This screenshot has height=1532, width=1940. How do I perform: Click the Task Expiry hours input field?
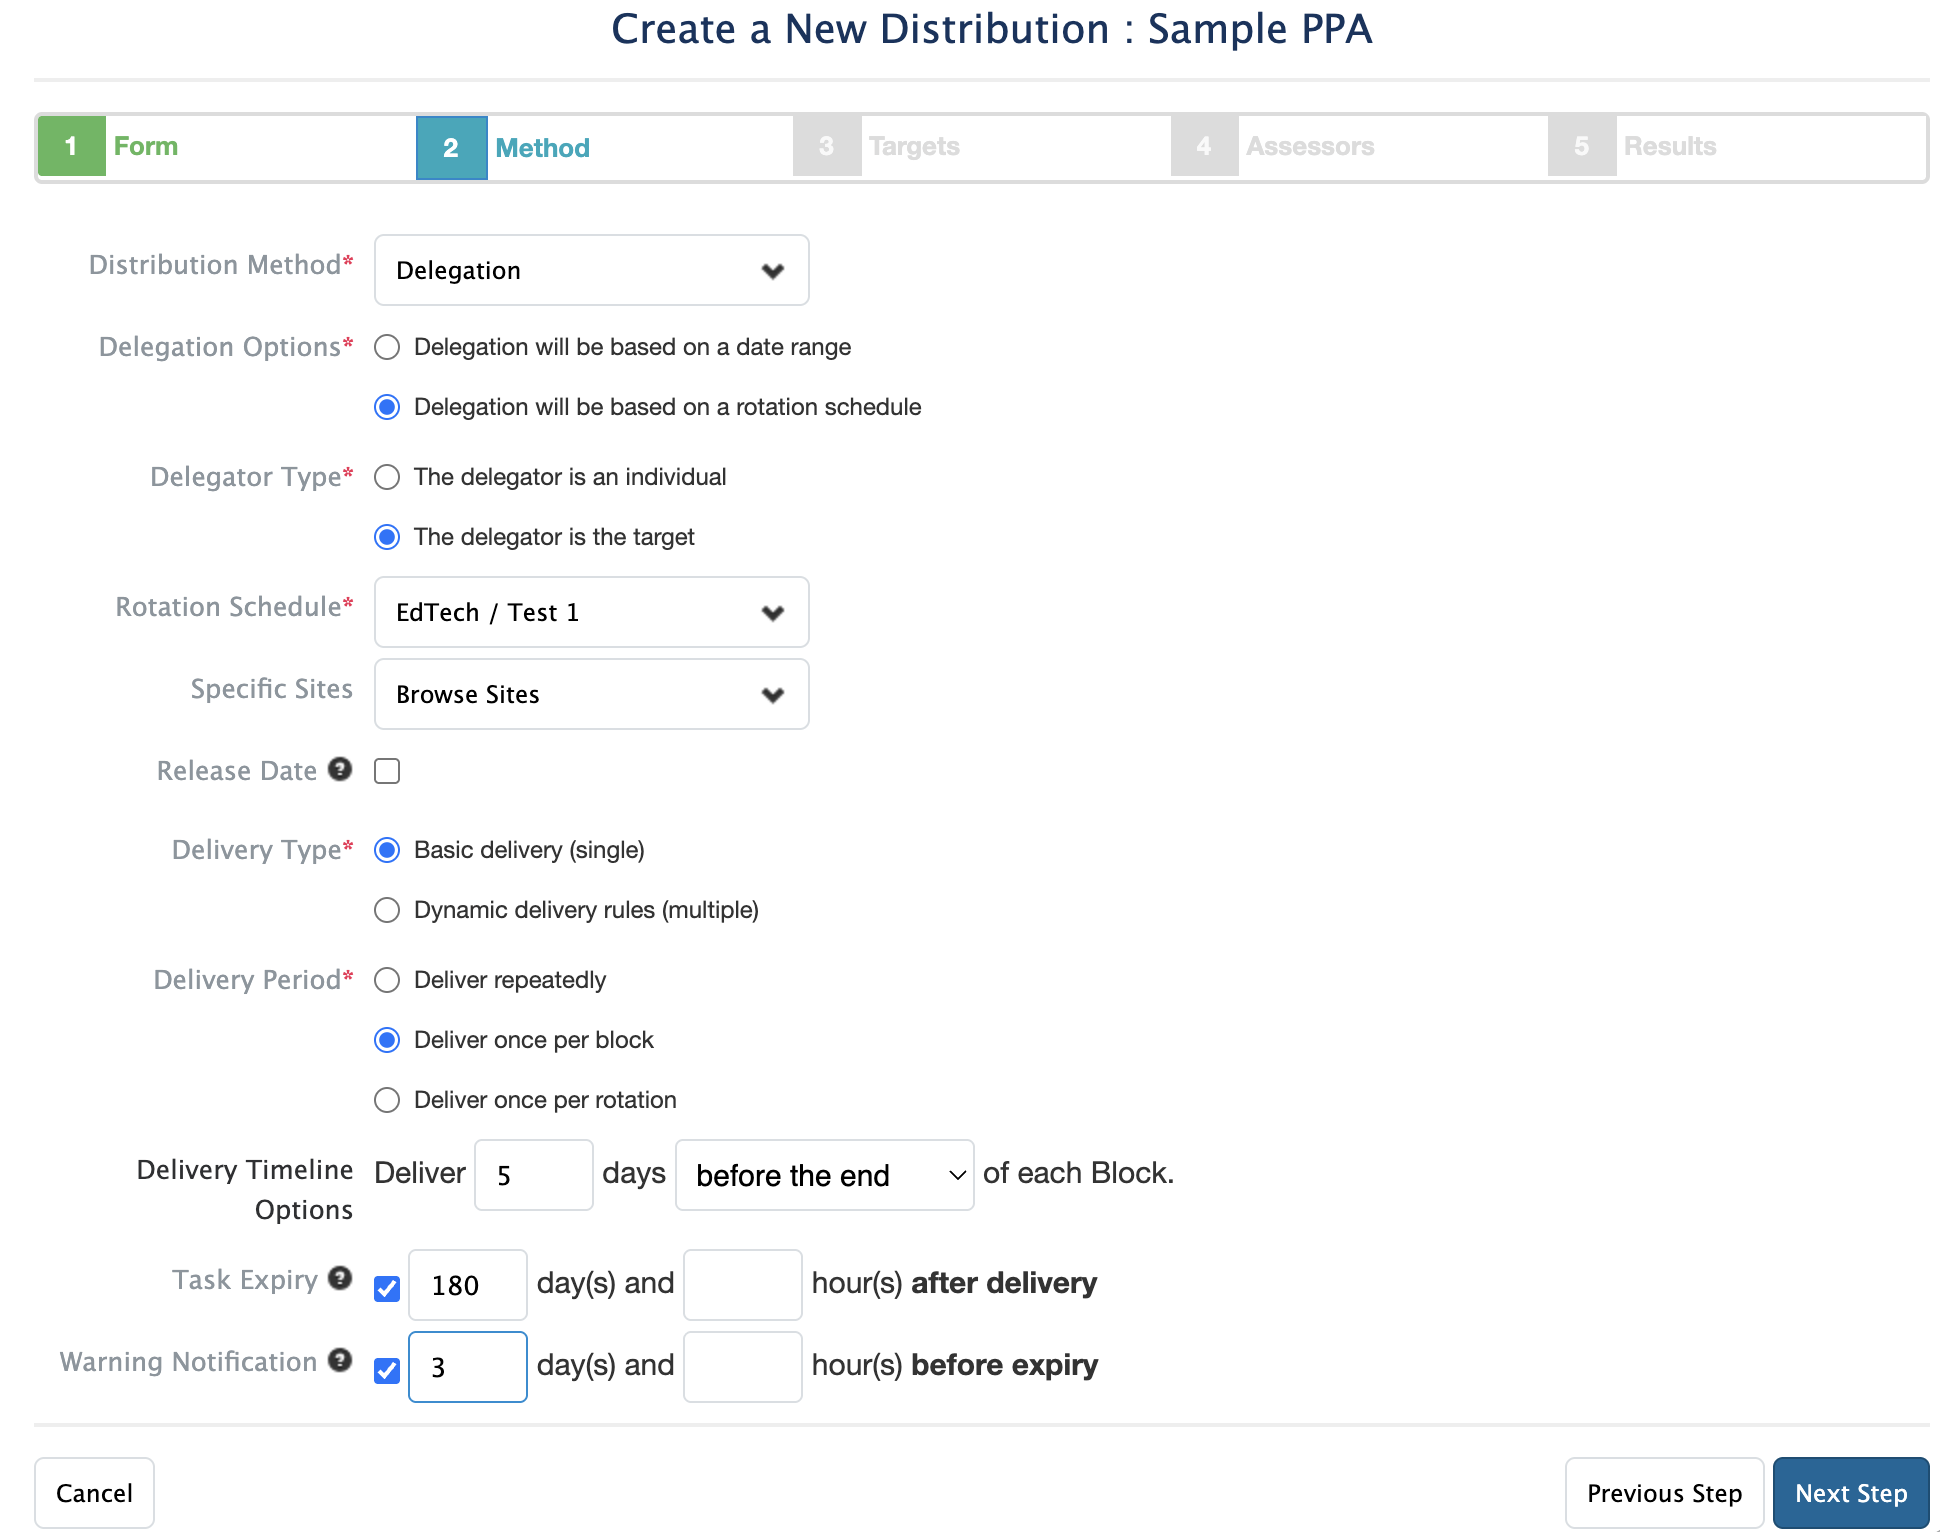pyautogui.click(x=742, y=1284)
